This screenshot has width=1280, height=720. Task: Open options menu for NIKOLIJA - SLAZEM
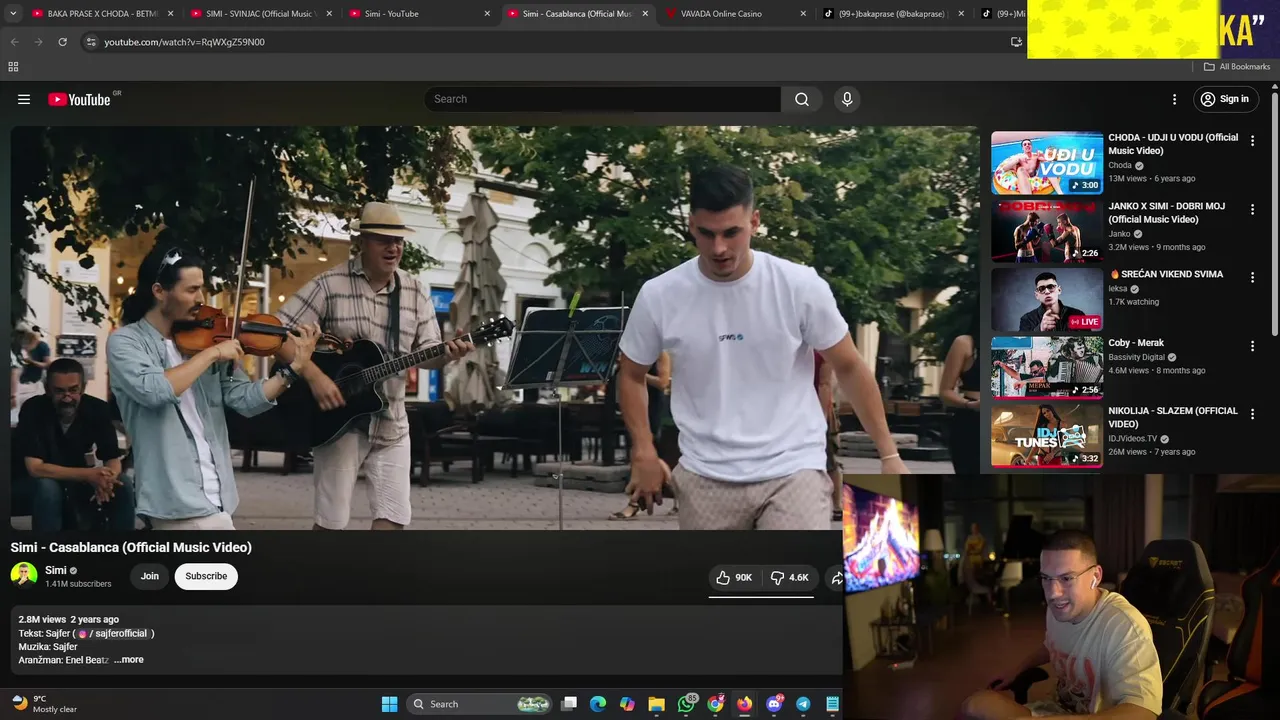tap(1252, 414)
